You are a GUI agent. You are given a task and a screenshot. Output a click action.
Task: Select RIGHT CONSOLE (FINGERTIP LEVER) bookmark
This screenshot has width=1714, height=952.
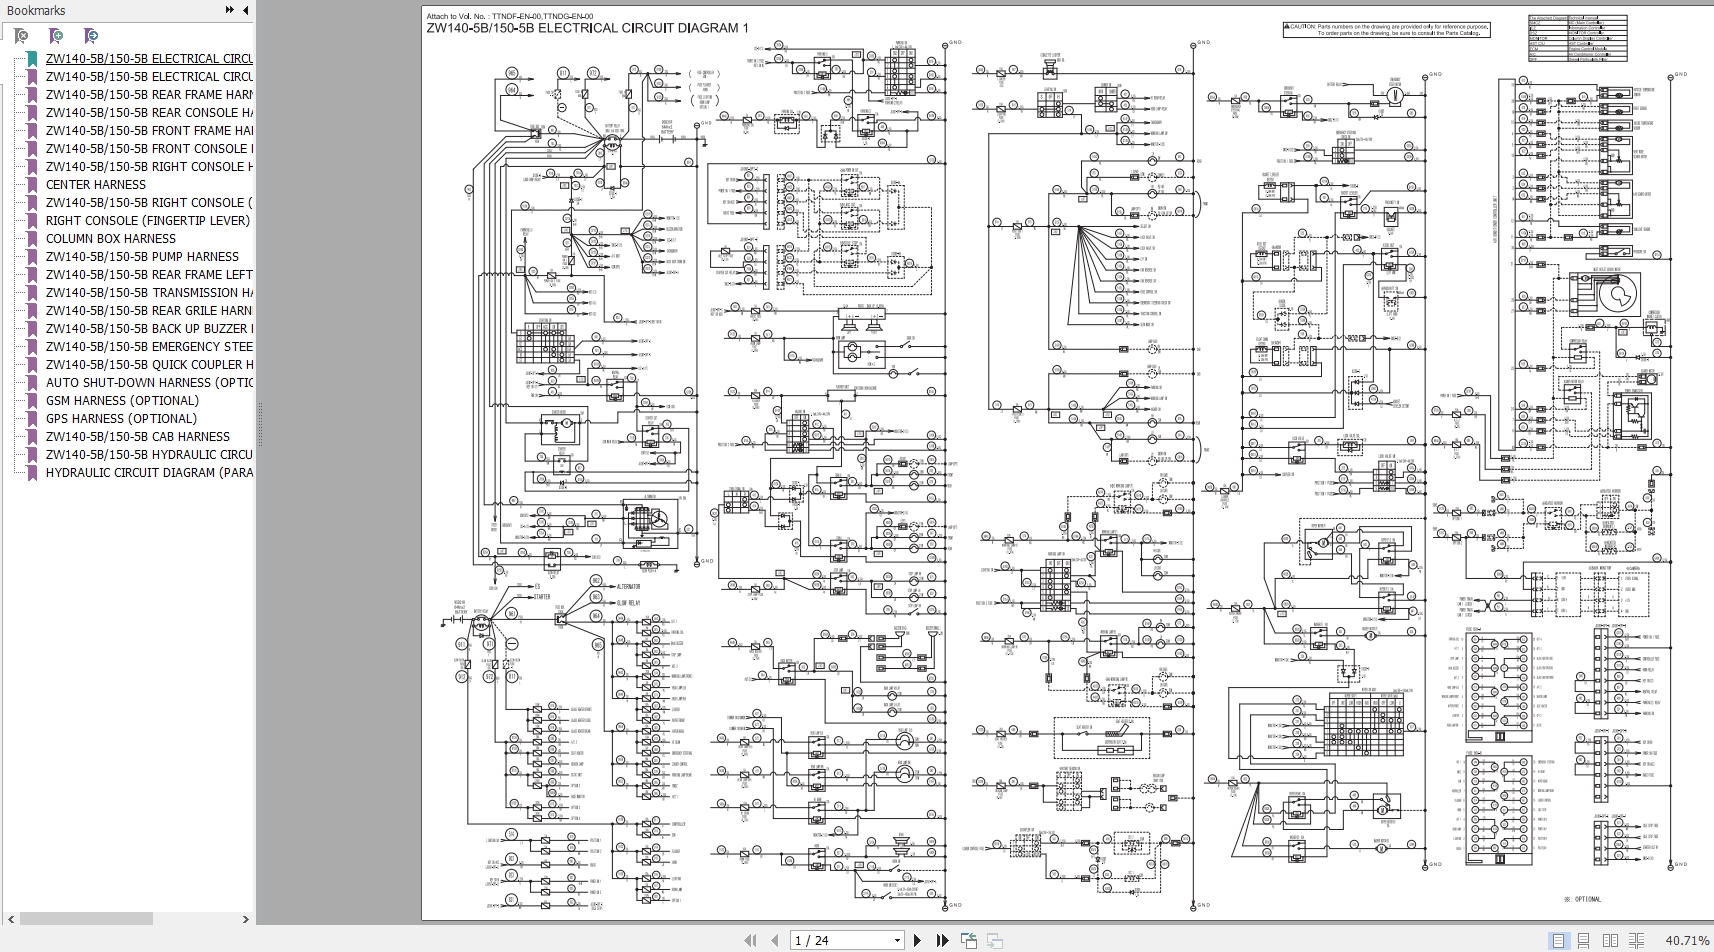click(148, 221)
